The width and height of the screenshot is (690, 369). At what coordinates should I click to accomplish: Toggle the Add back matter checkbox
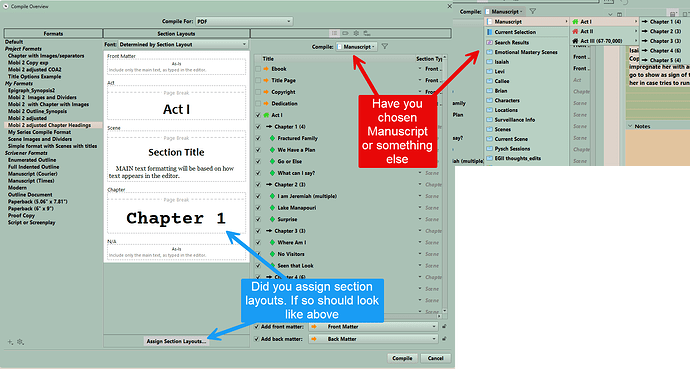tap(257, 339)
